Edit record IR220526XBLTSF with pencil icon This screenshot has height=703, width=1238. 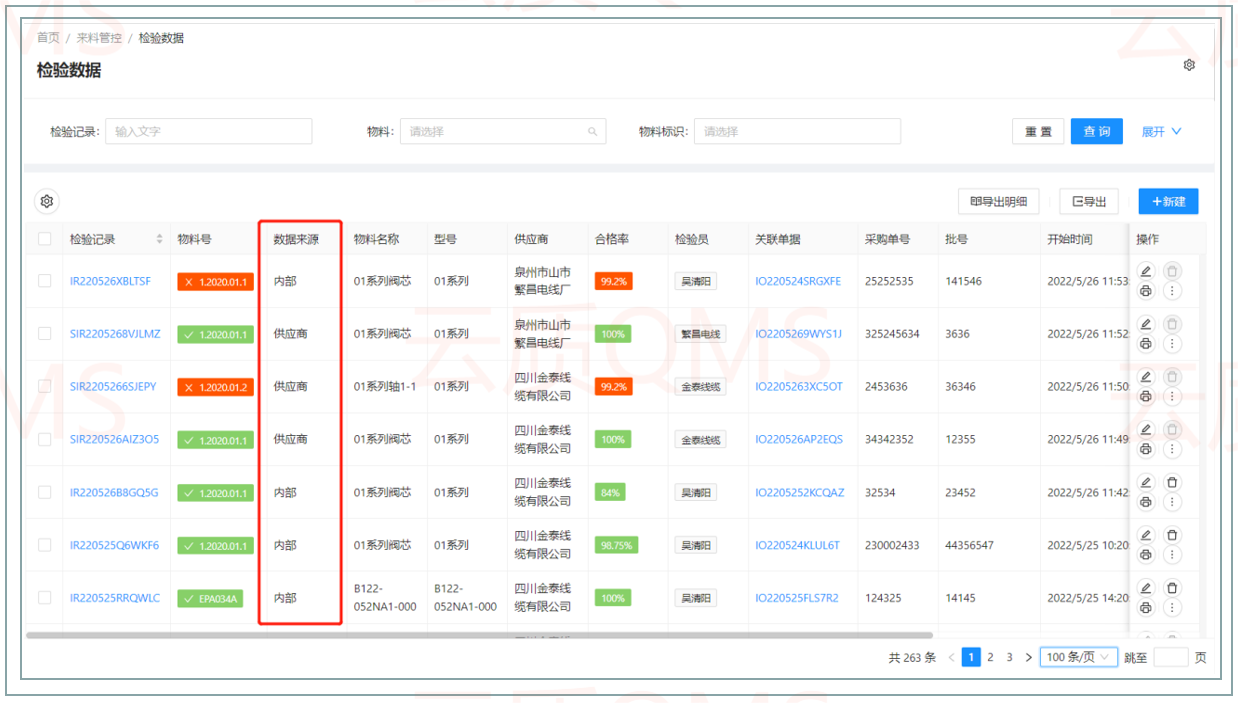coord(1146,271)
